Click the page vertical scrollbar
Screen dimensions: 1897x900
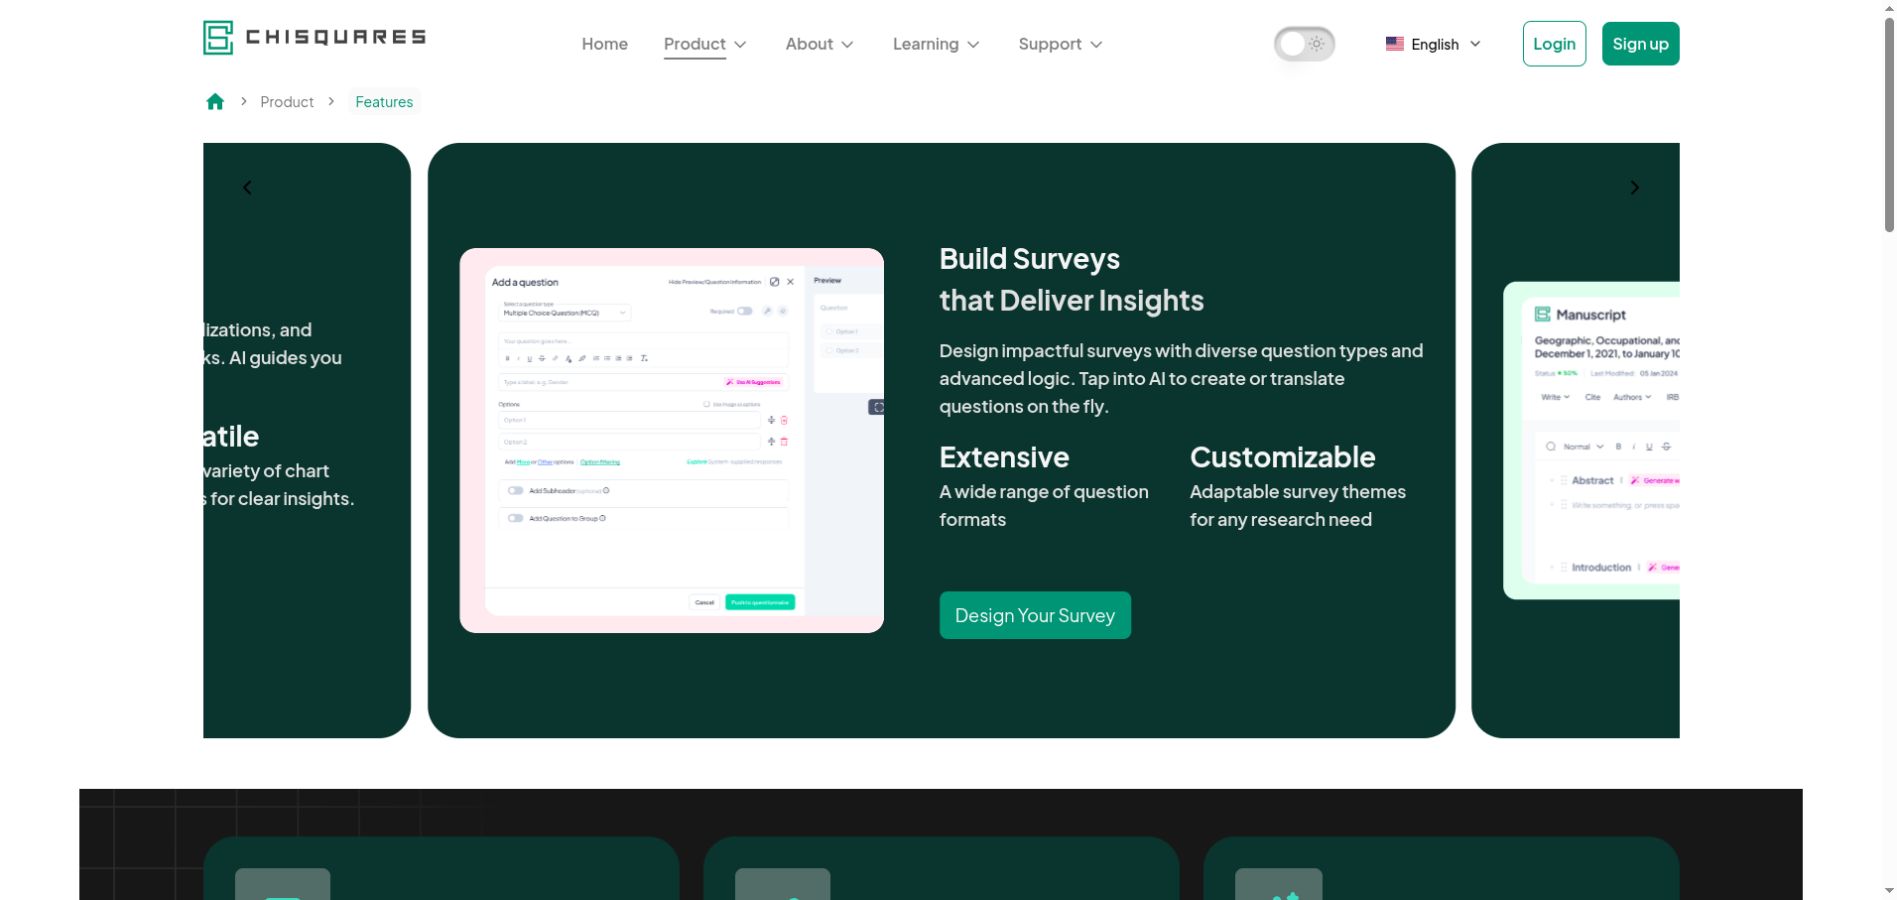(1888, 125)
